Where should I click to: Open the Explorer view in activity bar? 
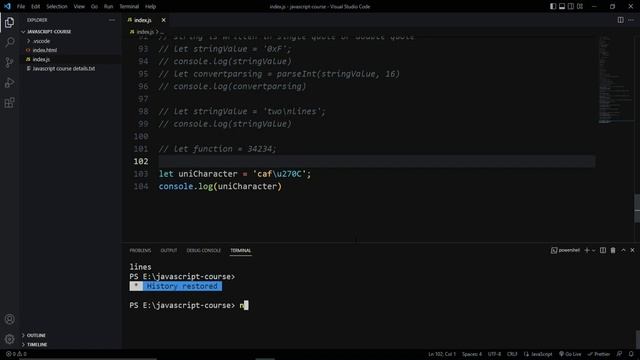9,22
